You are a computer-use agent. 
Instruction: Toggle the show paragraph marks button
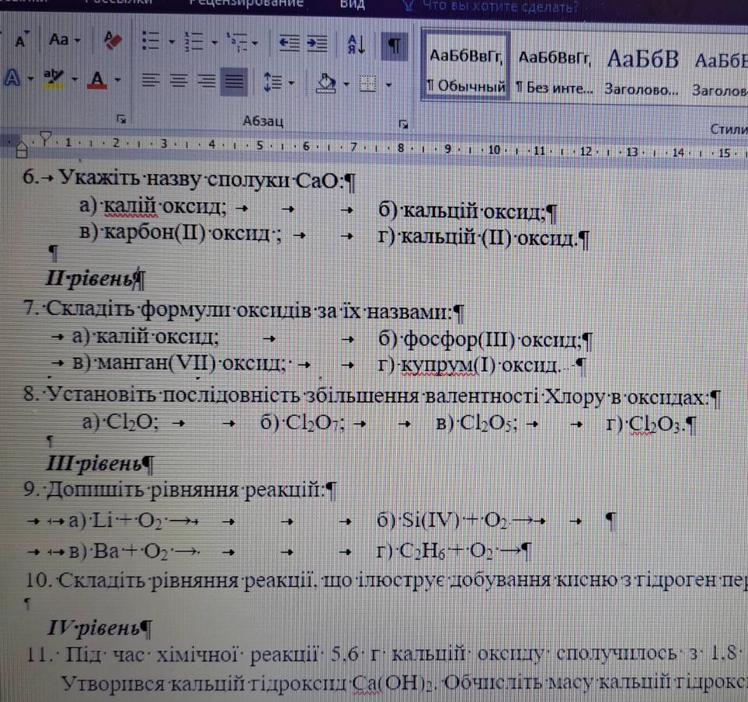point(396,44)
